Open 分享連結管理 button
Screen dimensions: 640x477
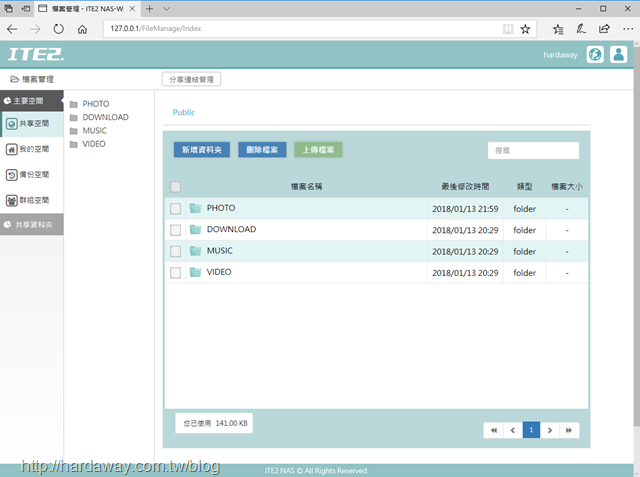(x=191, y=79)
